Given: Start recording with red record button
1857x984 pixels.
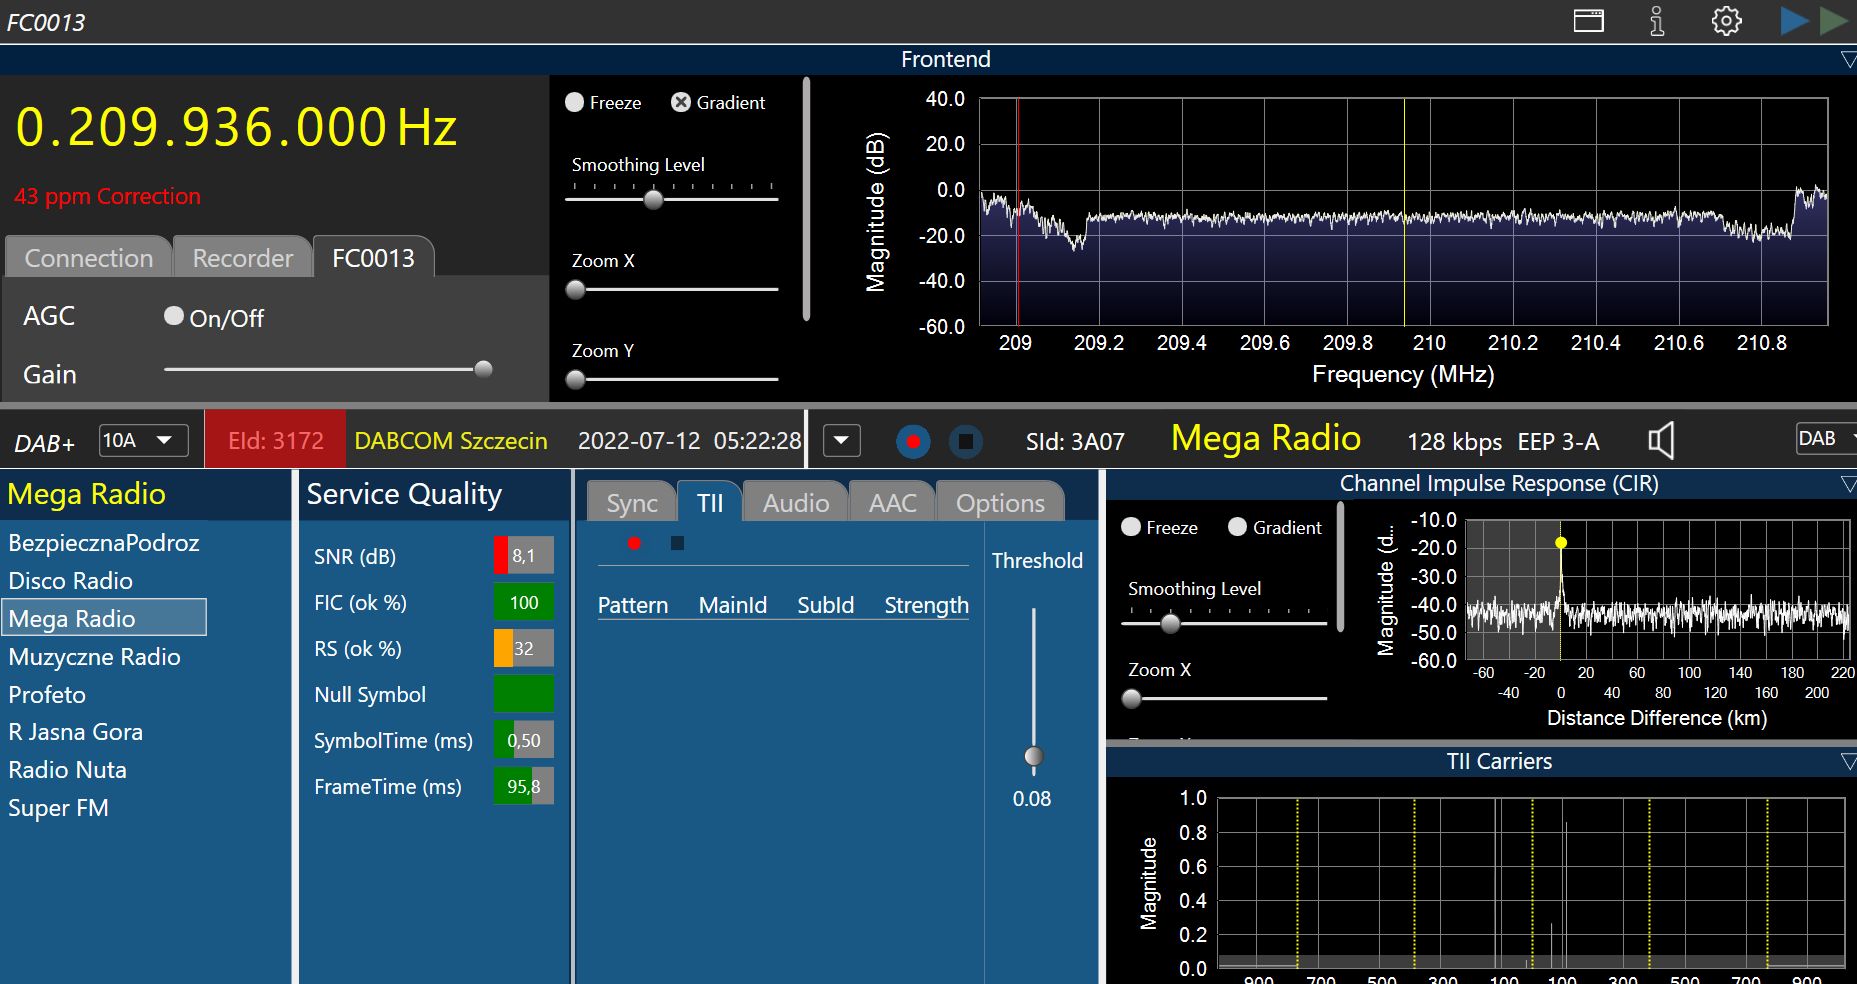Looking at the screenshot, I should click(912, 441).
